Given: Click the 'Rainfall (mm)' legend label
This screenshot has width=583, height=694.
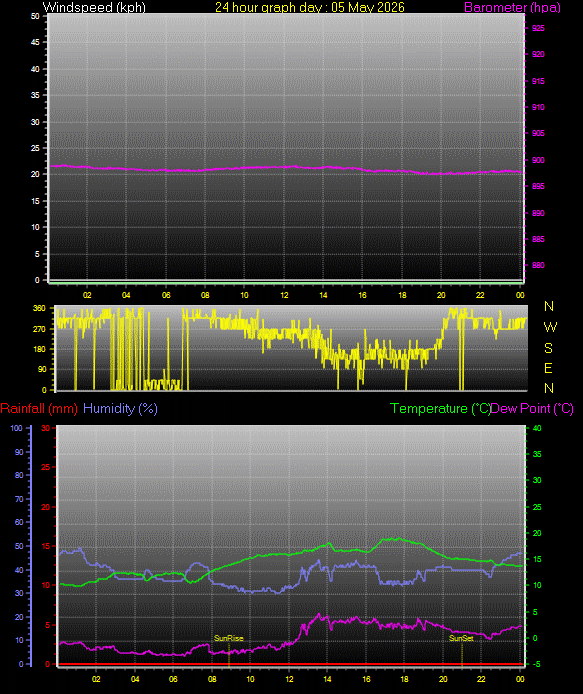Looking at the screenshot, I should point(39,408).
